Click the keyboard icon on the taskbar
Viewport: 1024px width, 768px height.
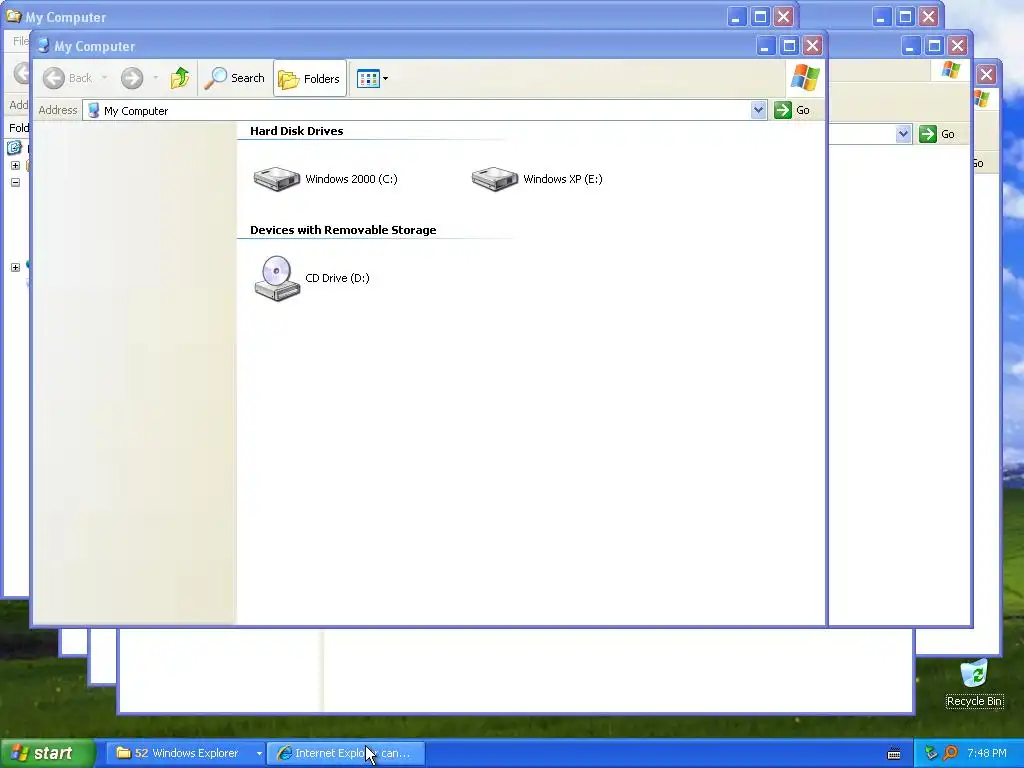pyautogui.click(x=893, y=754)
